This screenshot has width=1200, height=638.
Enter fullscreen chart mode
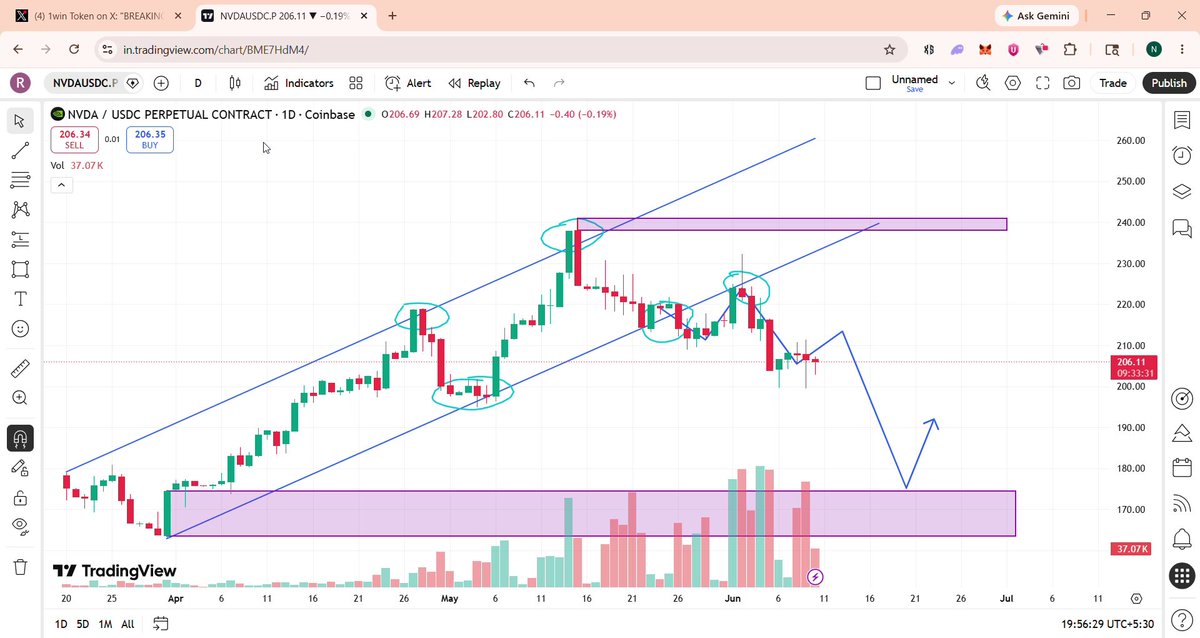tap(1043, 83)
